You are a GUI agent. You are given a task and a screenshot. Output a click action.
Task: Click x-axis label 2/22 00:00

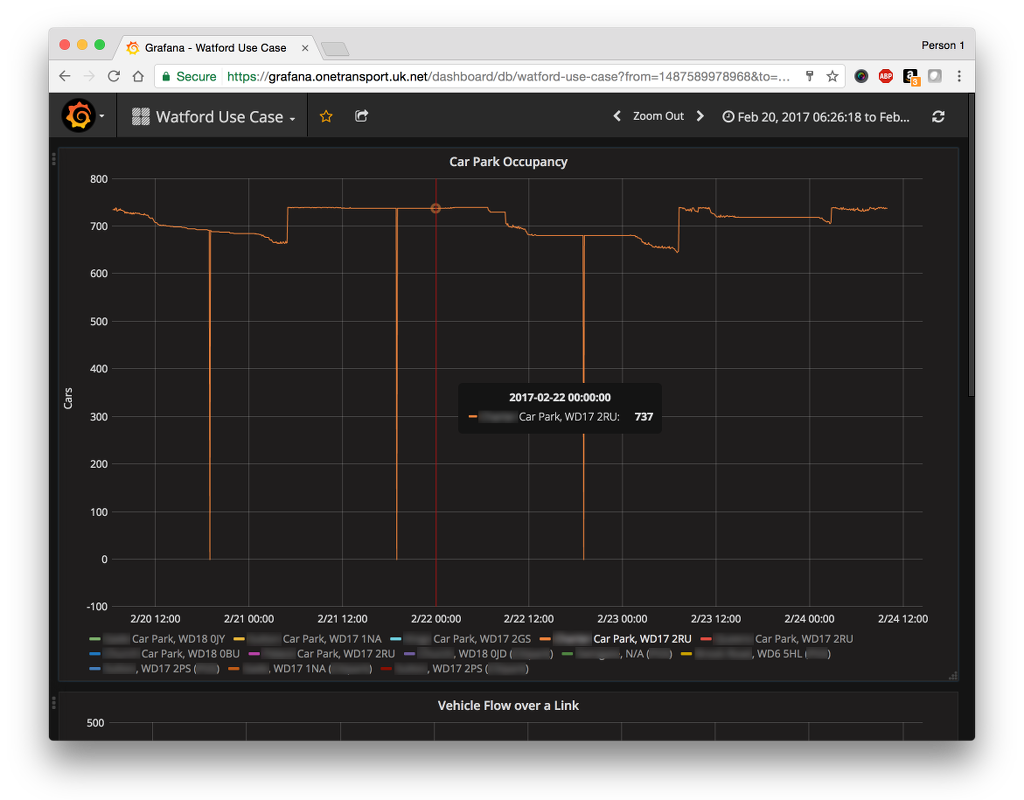436,618
